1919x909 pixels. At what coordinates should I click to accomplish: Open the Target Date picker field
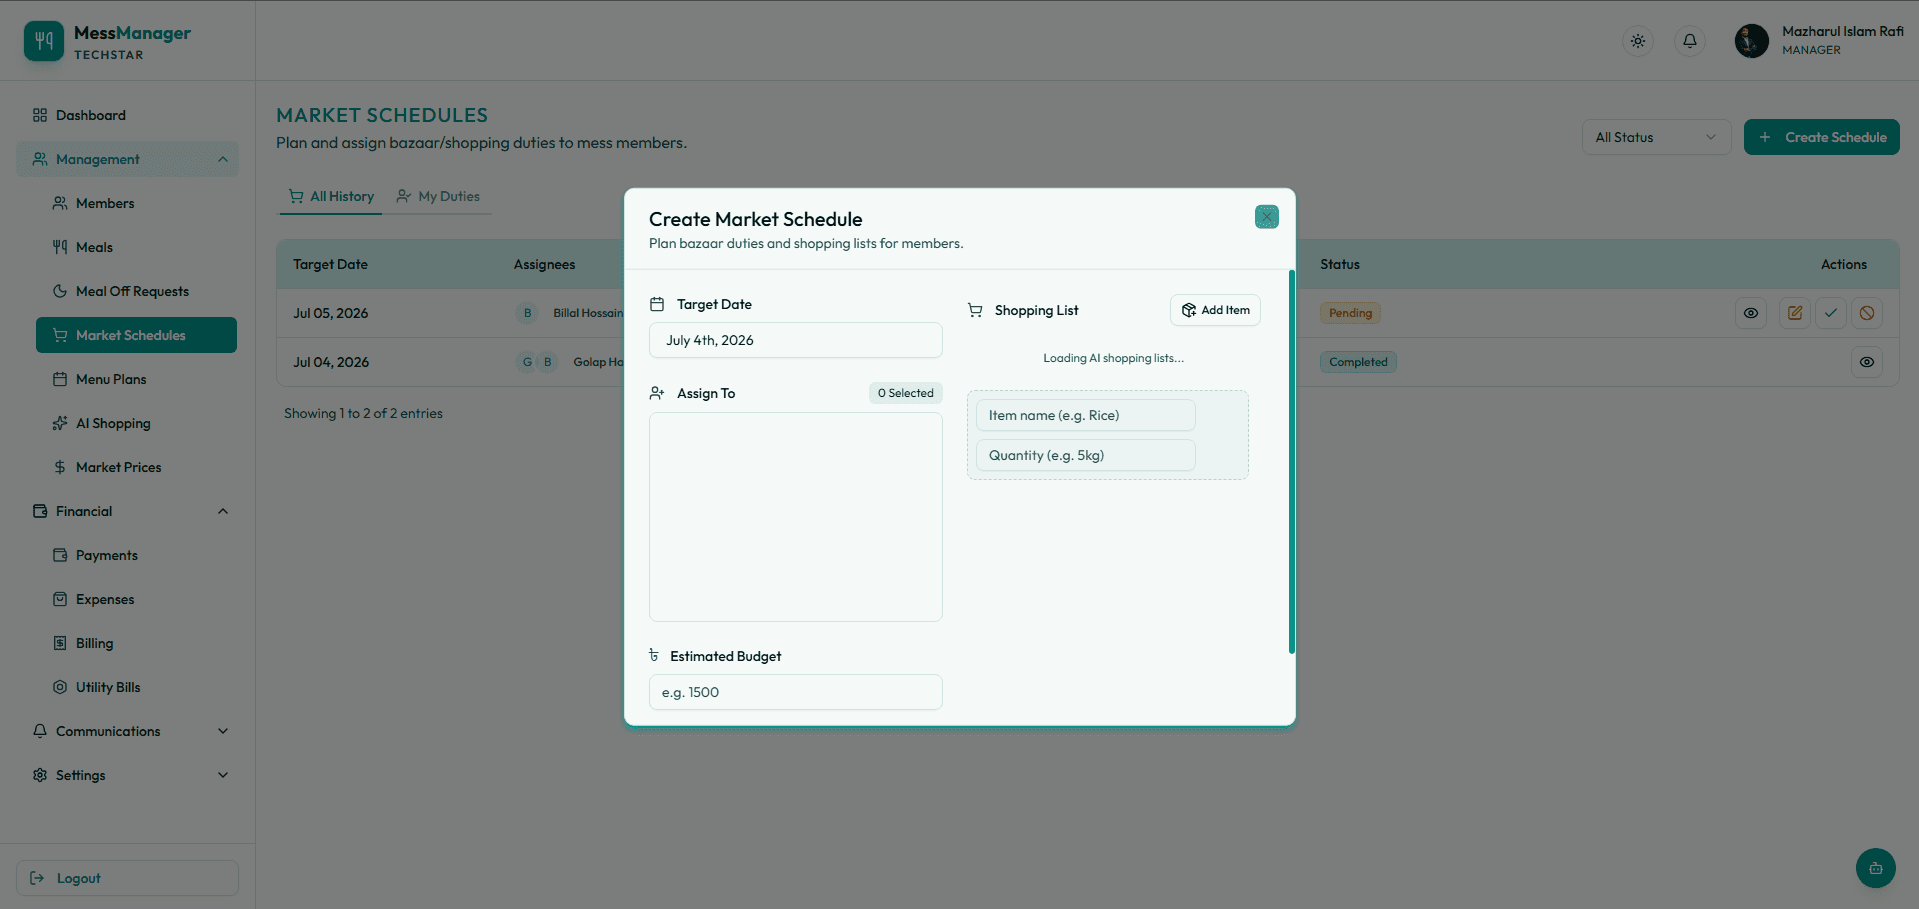point(796,340)
